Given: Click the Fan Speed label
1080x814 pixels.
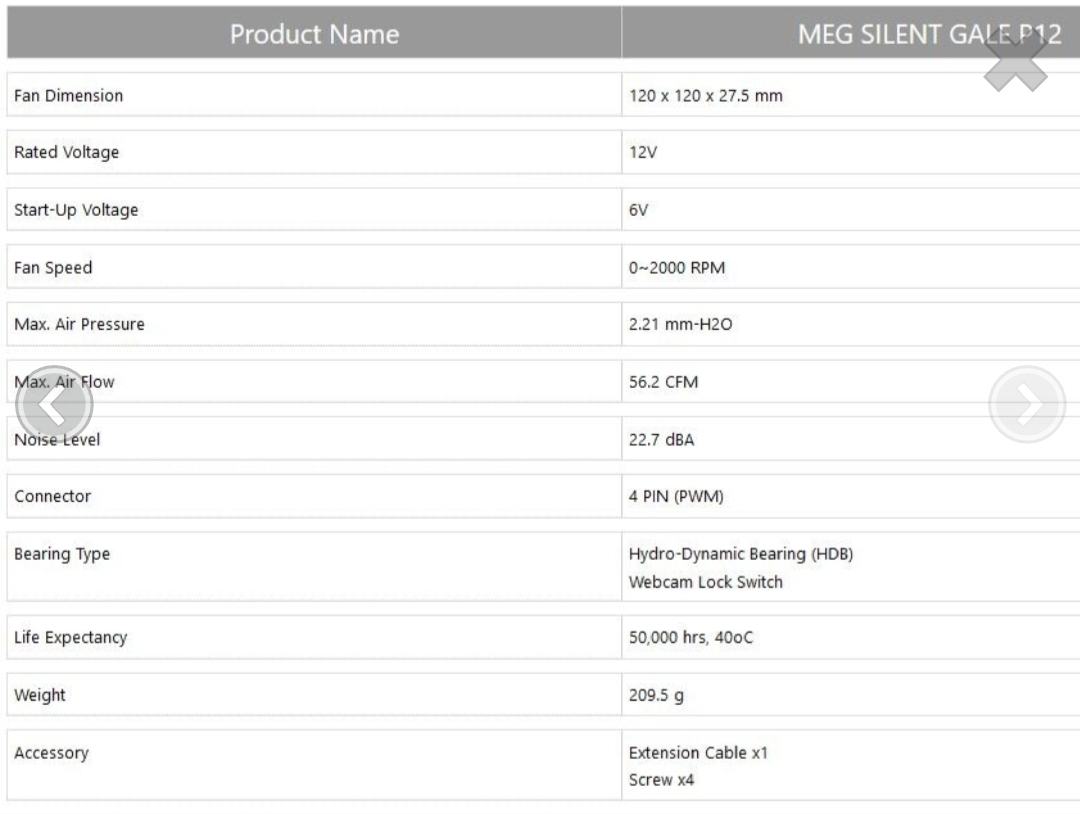Looking at the screenshot, I should (x=53, y=268).
